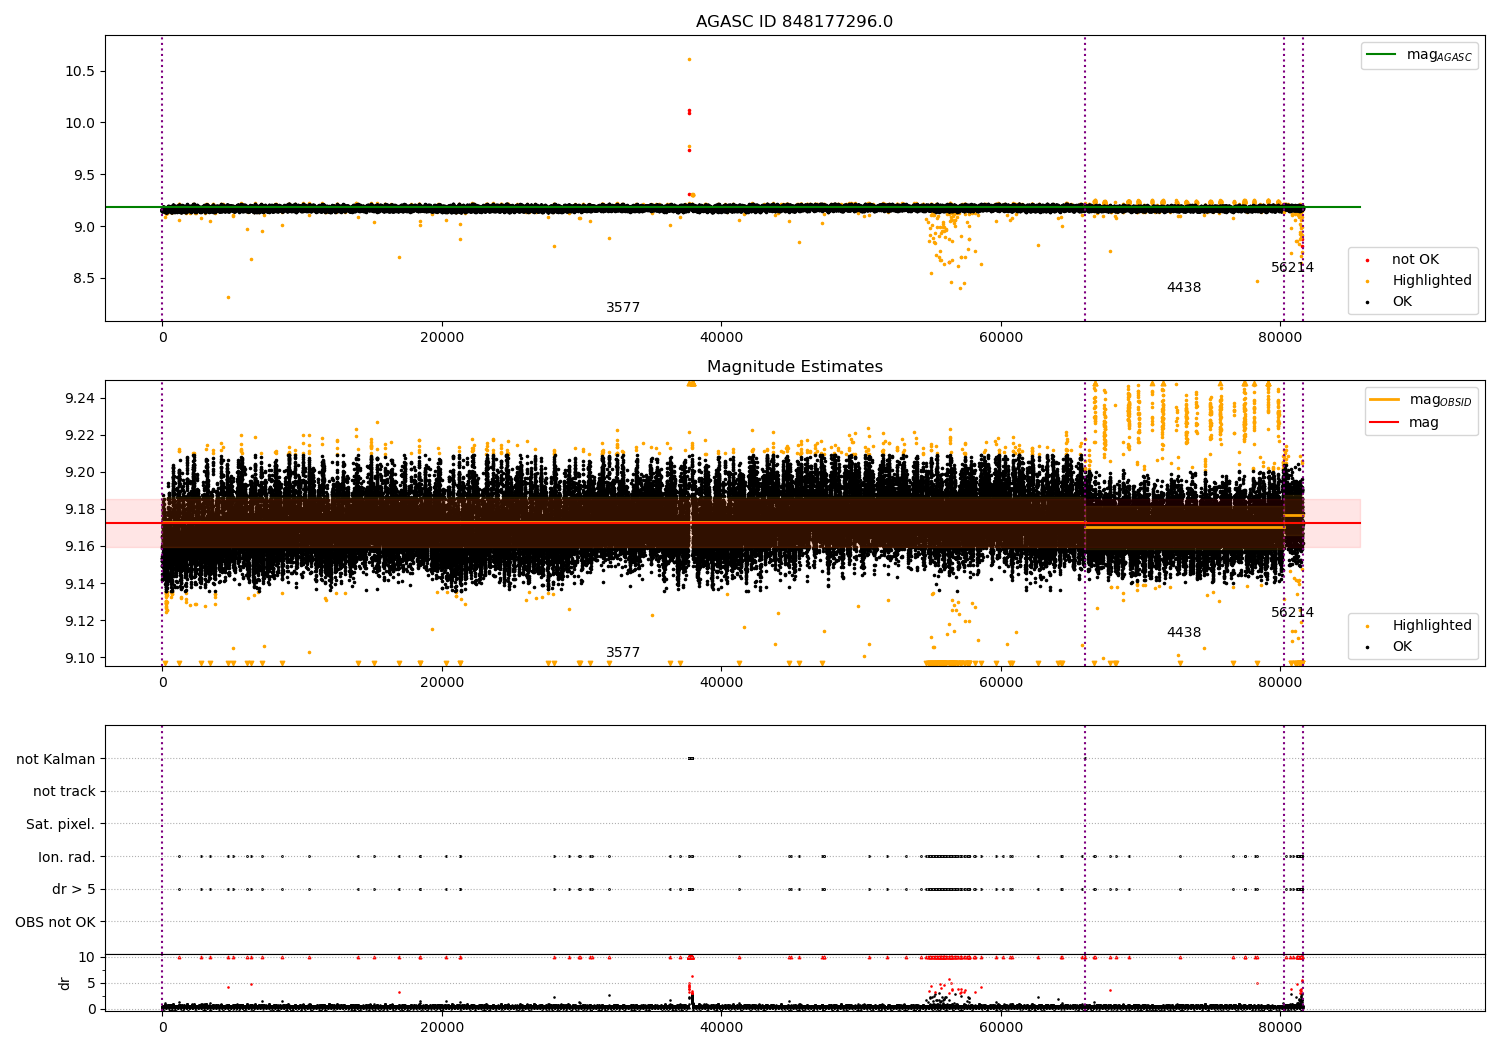This screenshot has height=1050, width=1500.
Task: Click the 9.24 y-axis tick label
Action: (x=81, y=398)
